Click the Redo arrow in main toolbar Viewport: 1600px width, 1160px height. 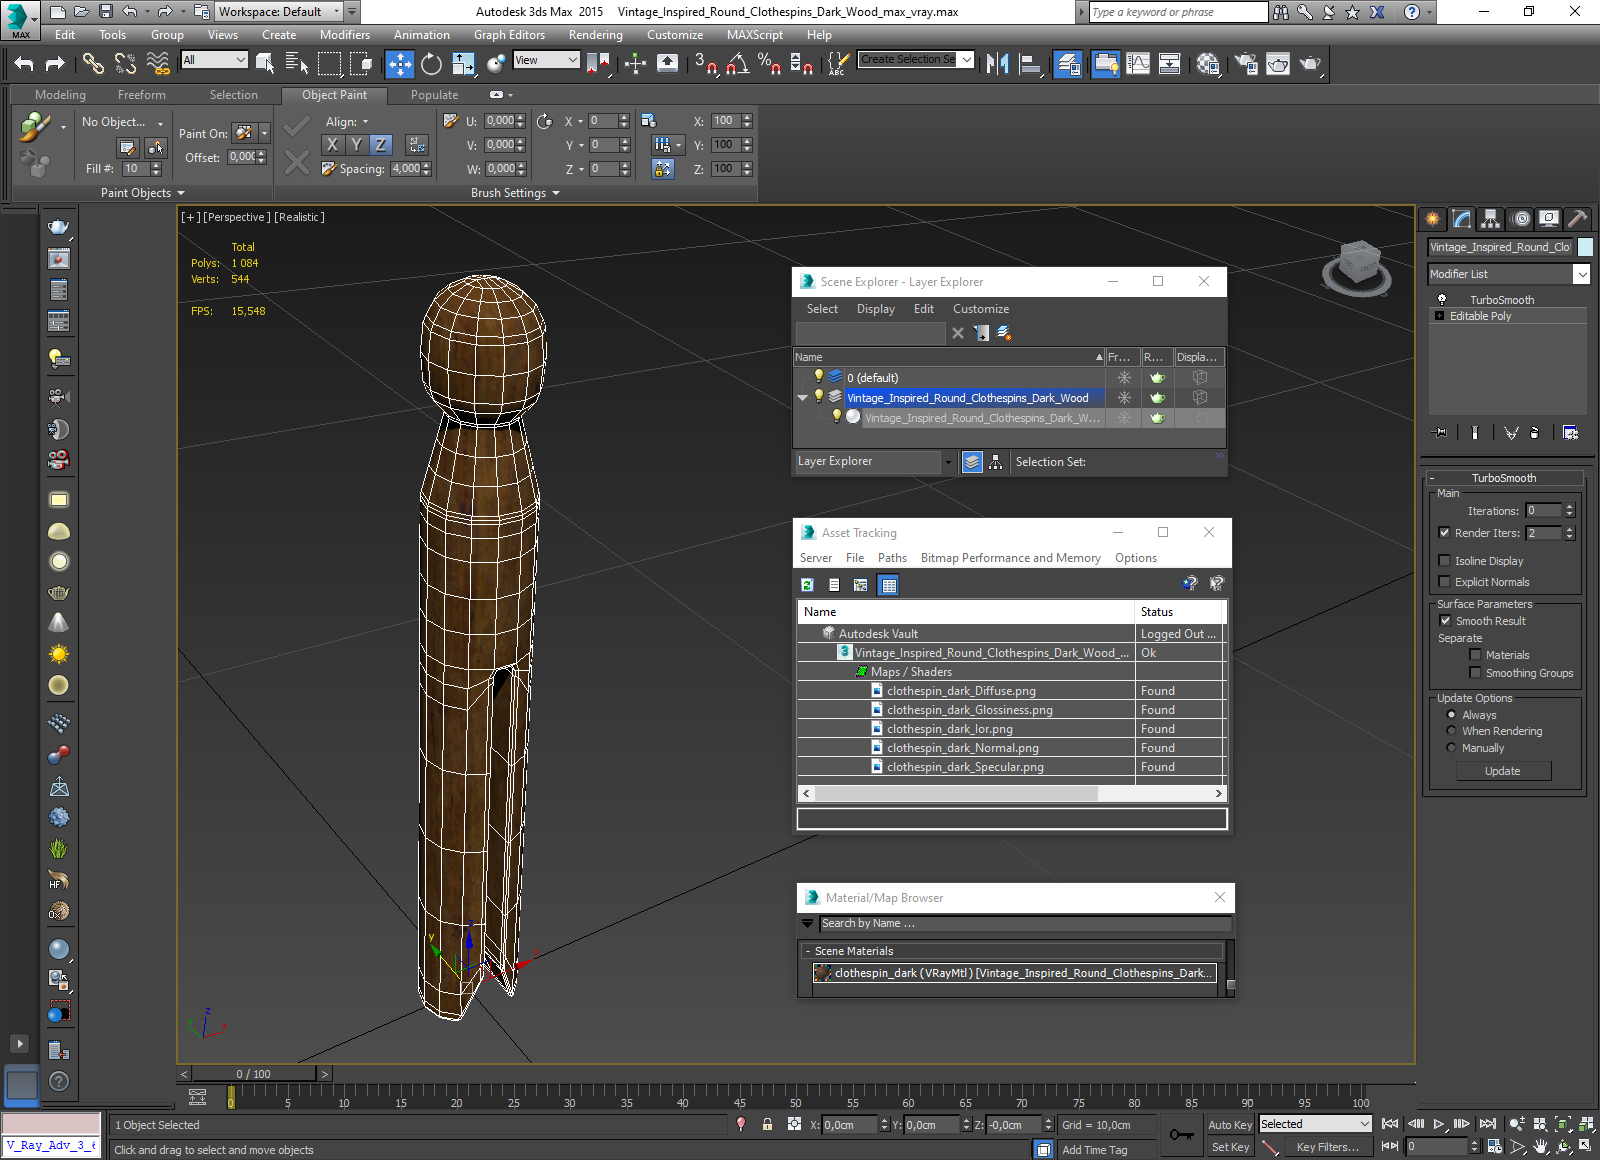pyautogui.click(x=56, y=64)
